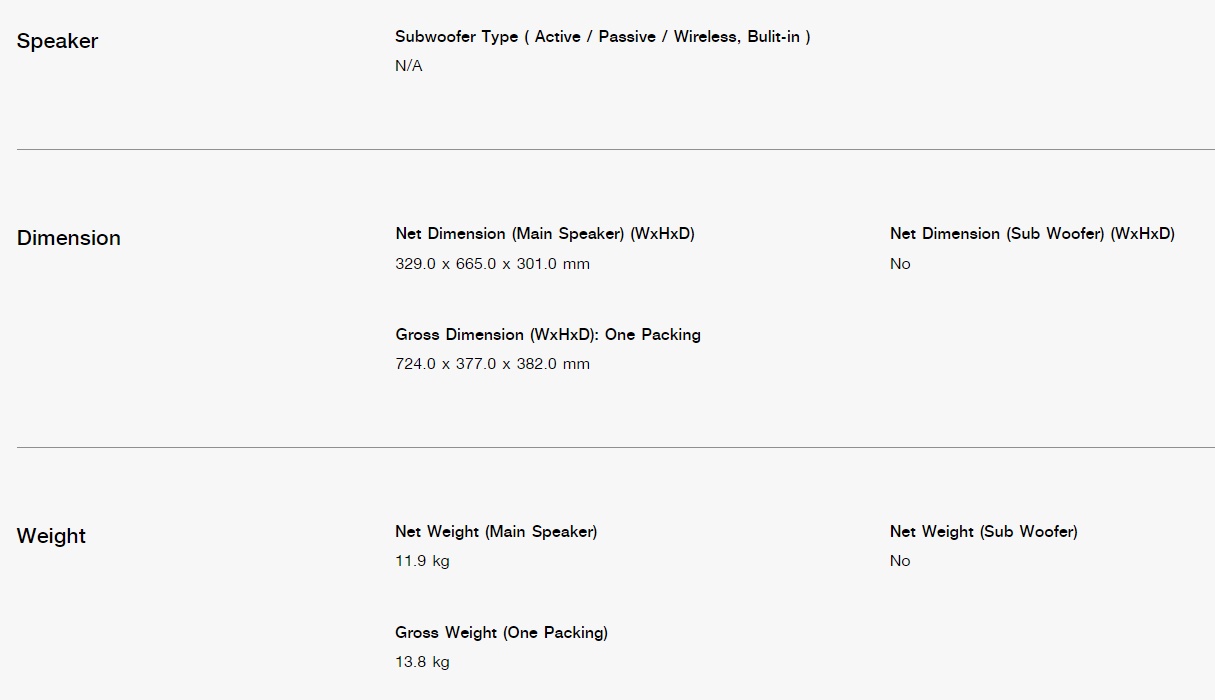Select the No value under Sub Woofer dimension
The image size is (1215, 700).
[900, 264]
